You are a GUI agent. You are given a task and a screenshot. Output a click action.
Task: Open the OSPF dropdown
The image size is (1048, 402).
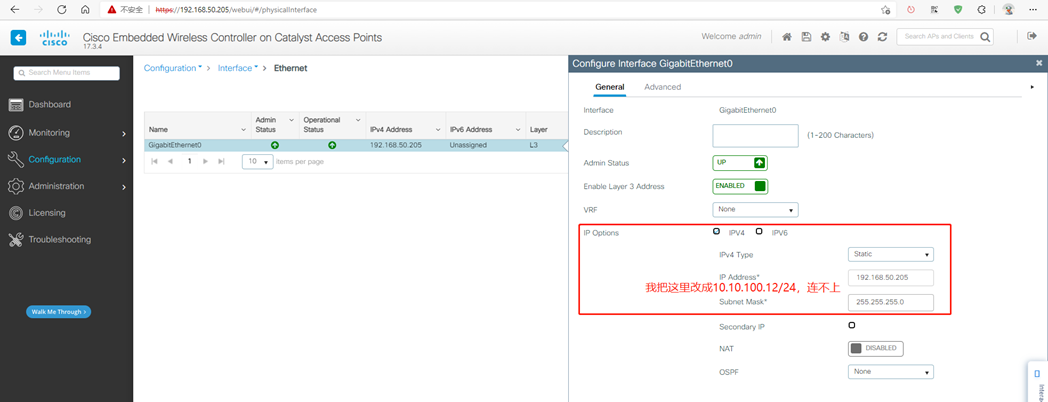coord(890,372)
